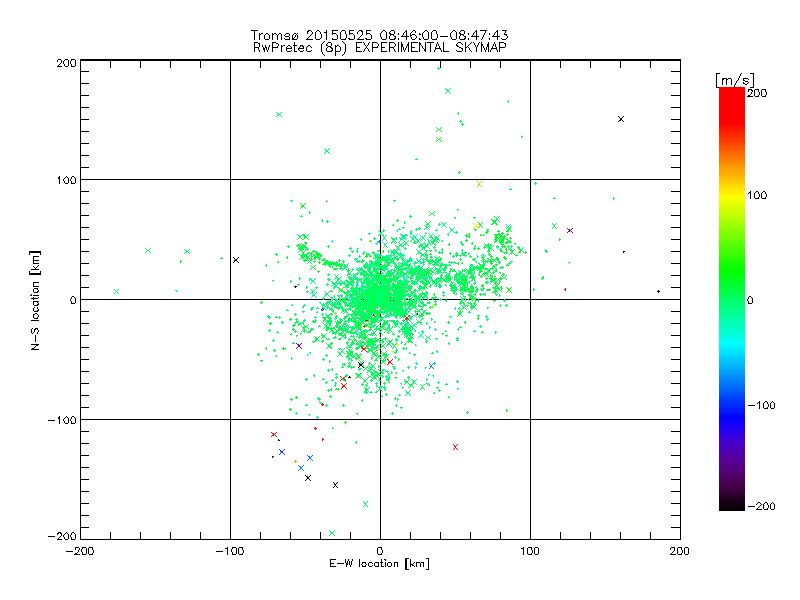Click the "E-W location [km]" axis label

click(379, 564)
